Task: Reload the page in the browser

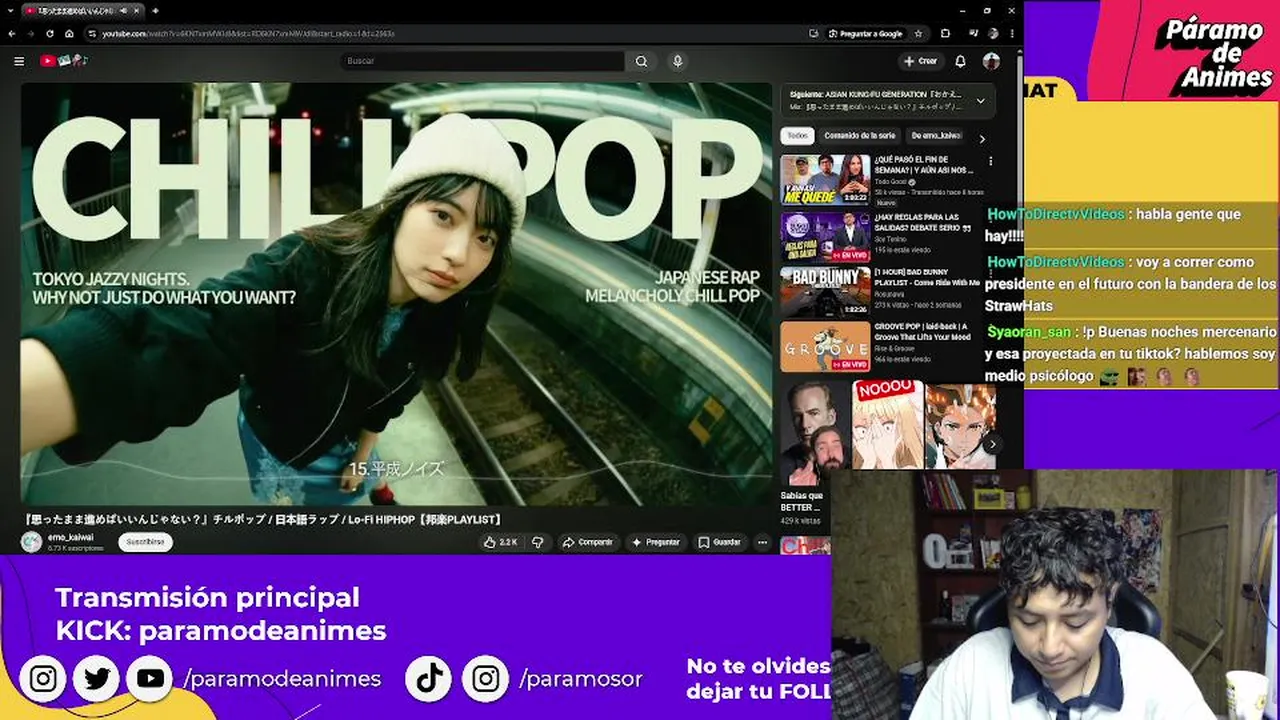Action: coord(50,33)
